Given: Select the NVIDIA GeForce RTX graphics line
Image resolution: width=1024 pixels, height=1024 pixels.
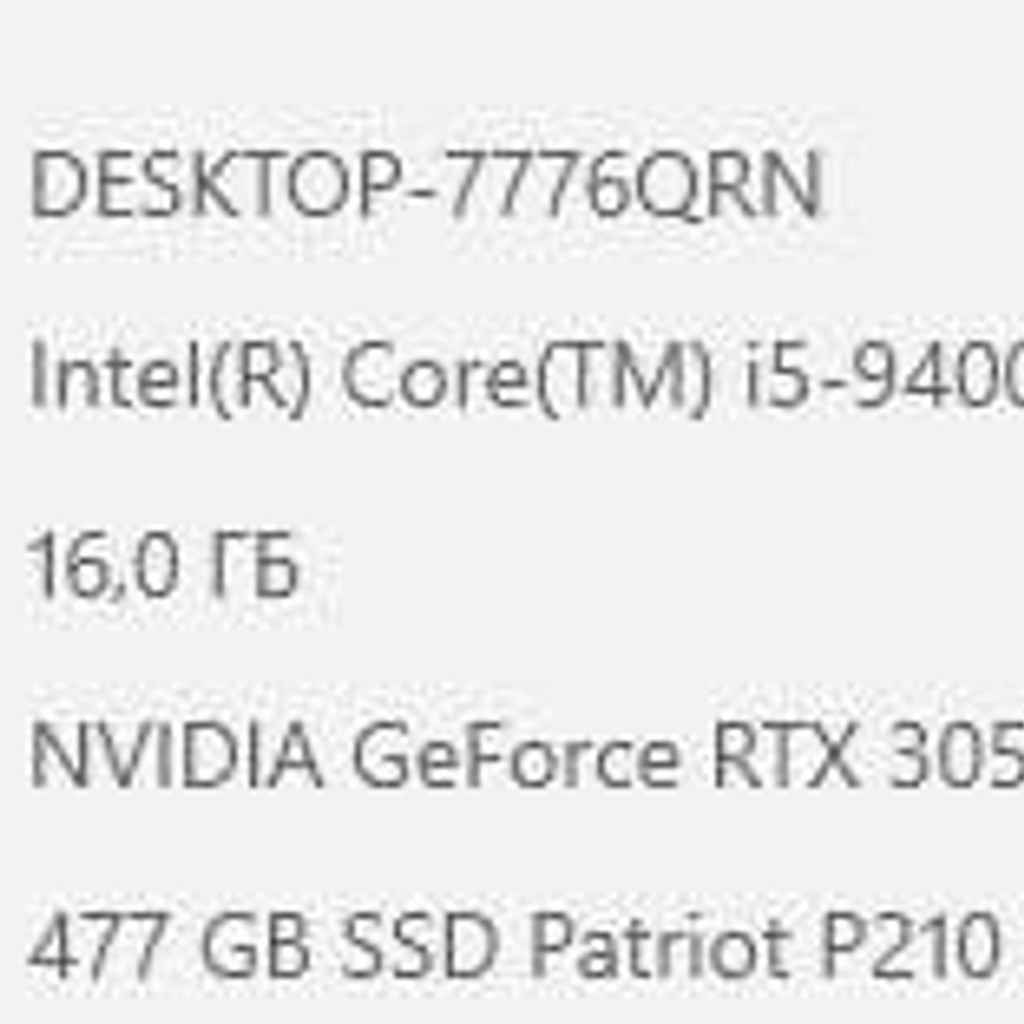Looking at the screenshot, I should tap(526, 755).
